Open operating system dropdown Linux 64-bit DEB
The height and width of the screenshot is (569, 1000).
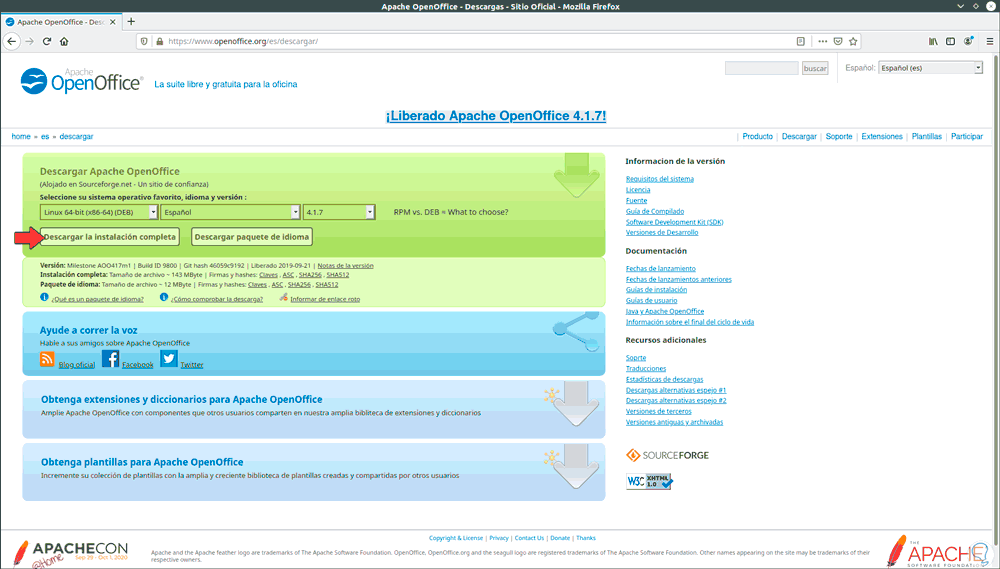[98, 212]
